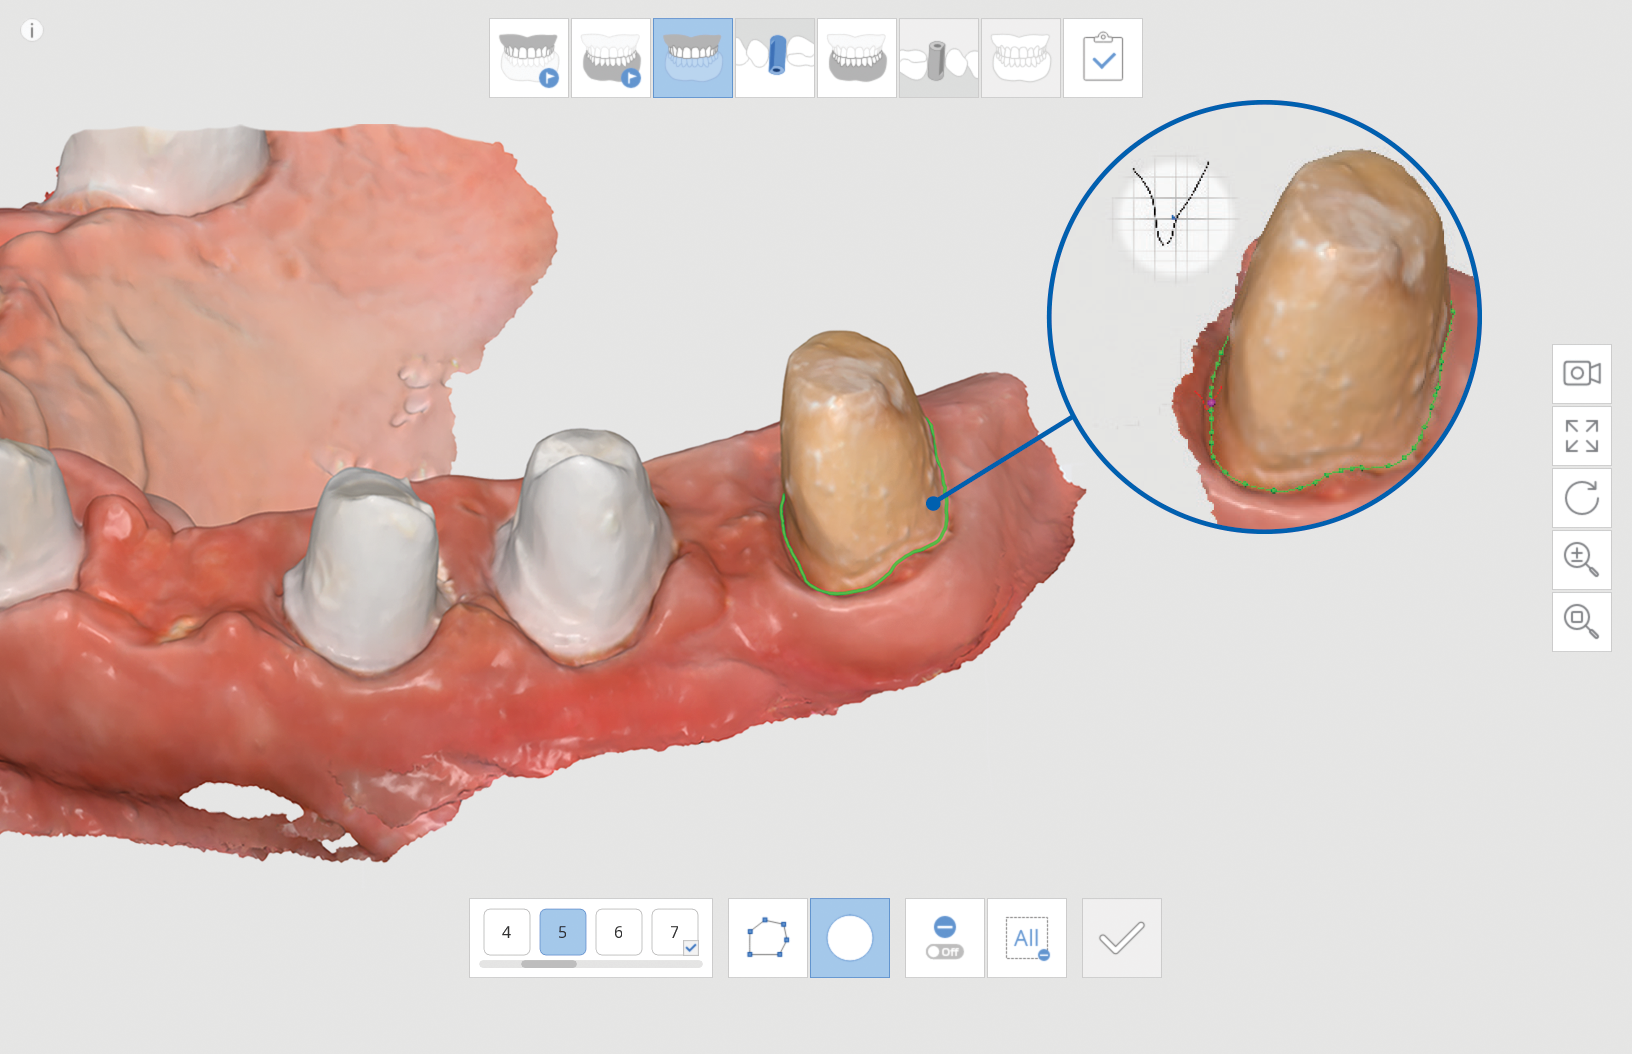Screen dimensions: 1632x1054
Task: Select tooth number 7 with checkmark
Action: point(675,932)
